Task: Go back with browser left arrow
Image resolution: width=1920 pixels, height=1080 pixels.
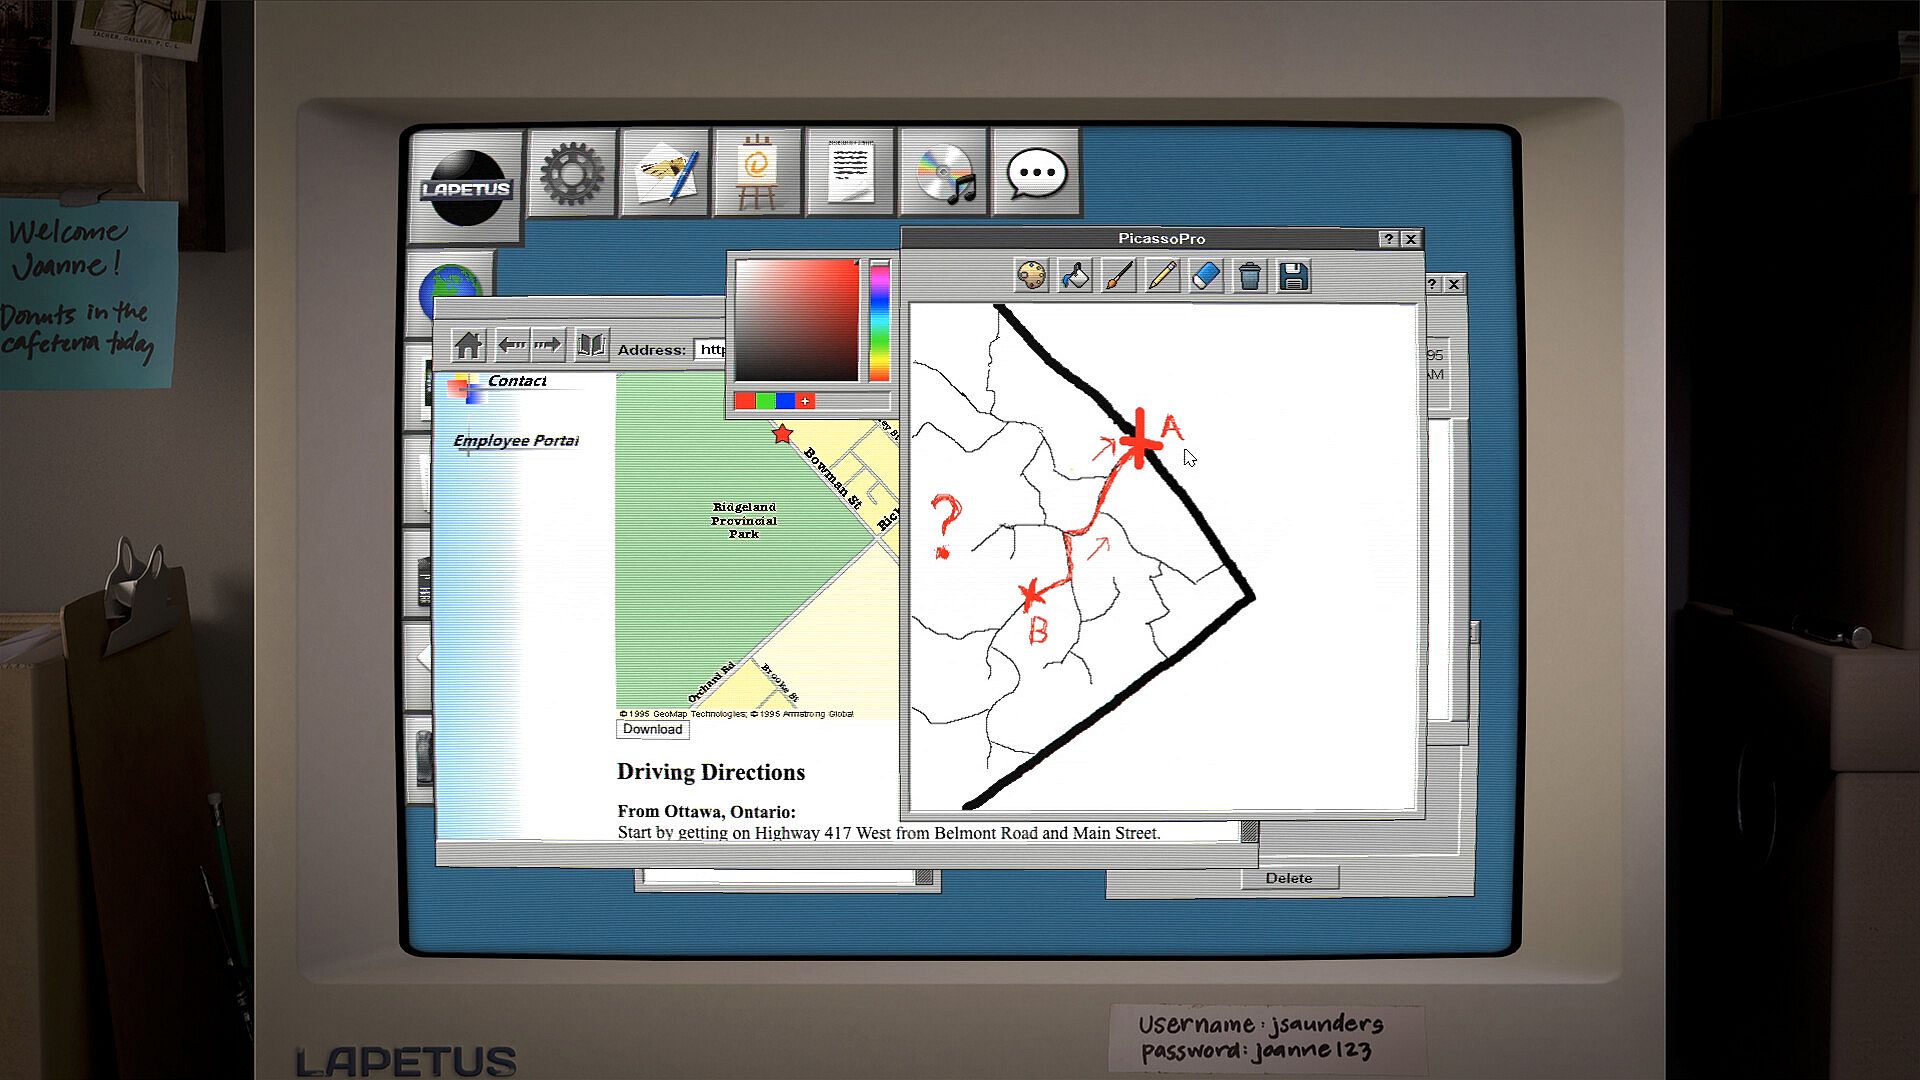Action: pyautogui.click(x=512, y=346)
